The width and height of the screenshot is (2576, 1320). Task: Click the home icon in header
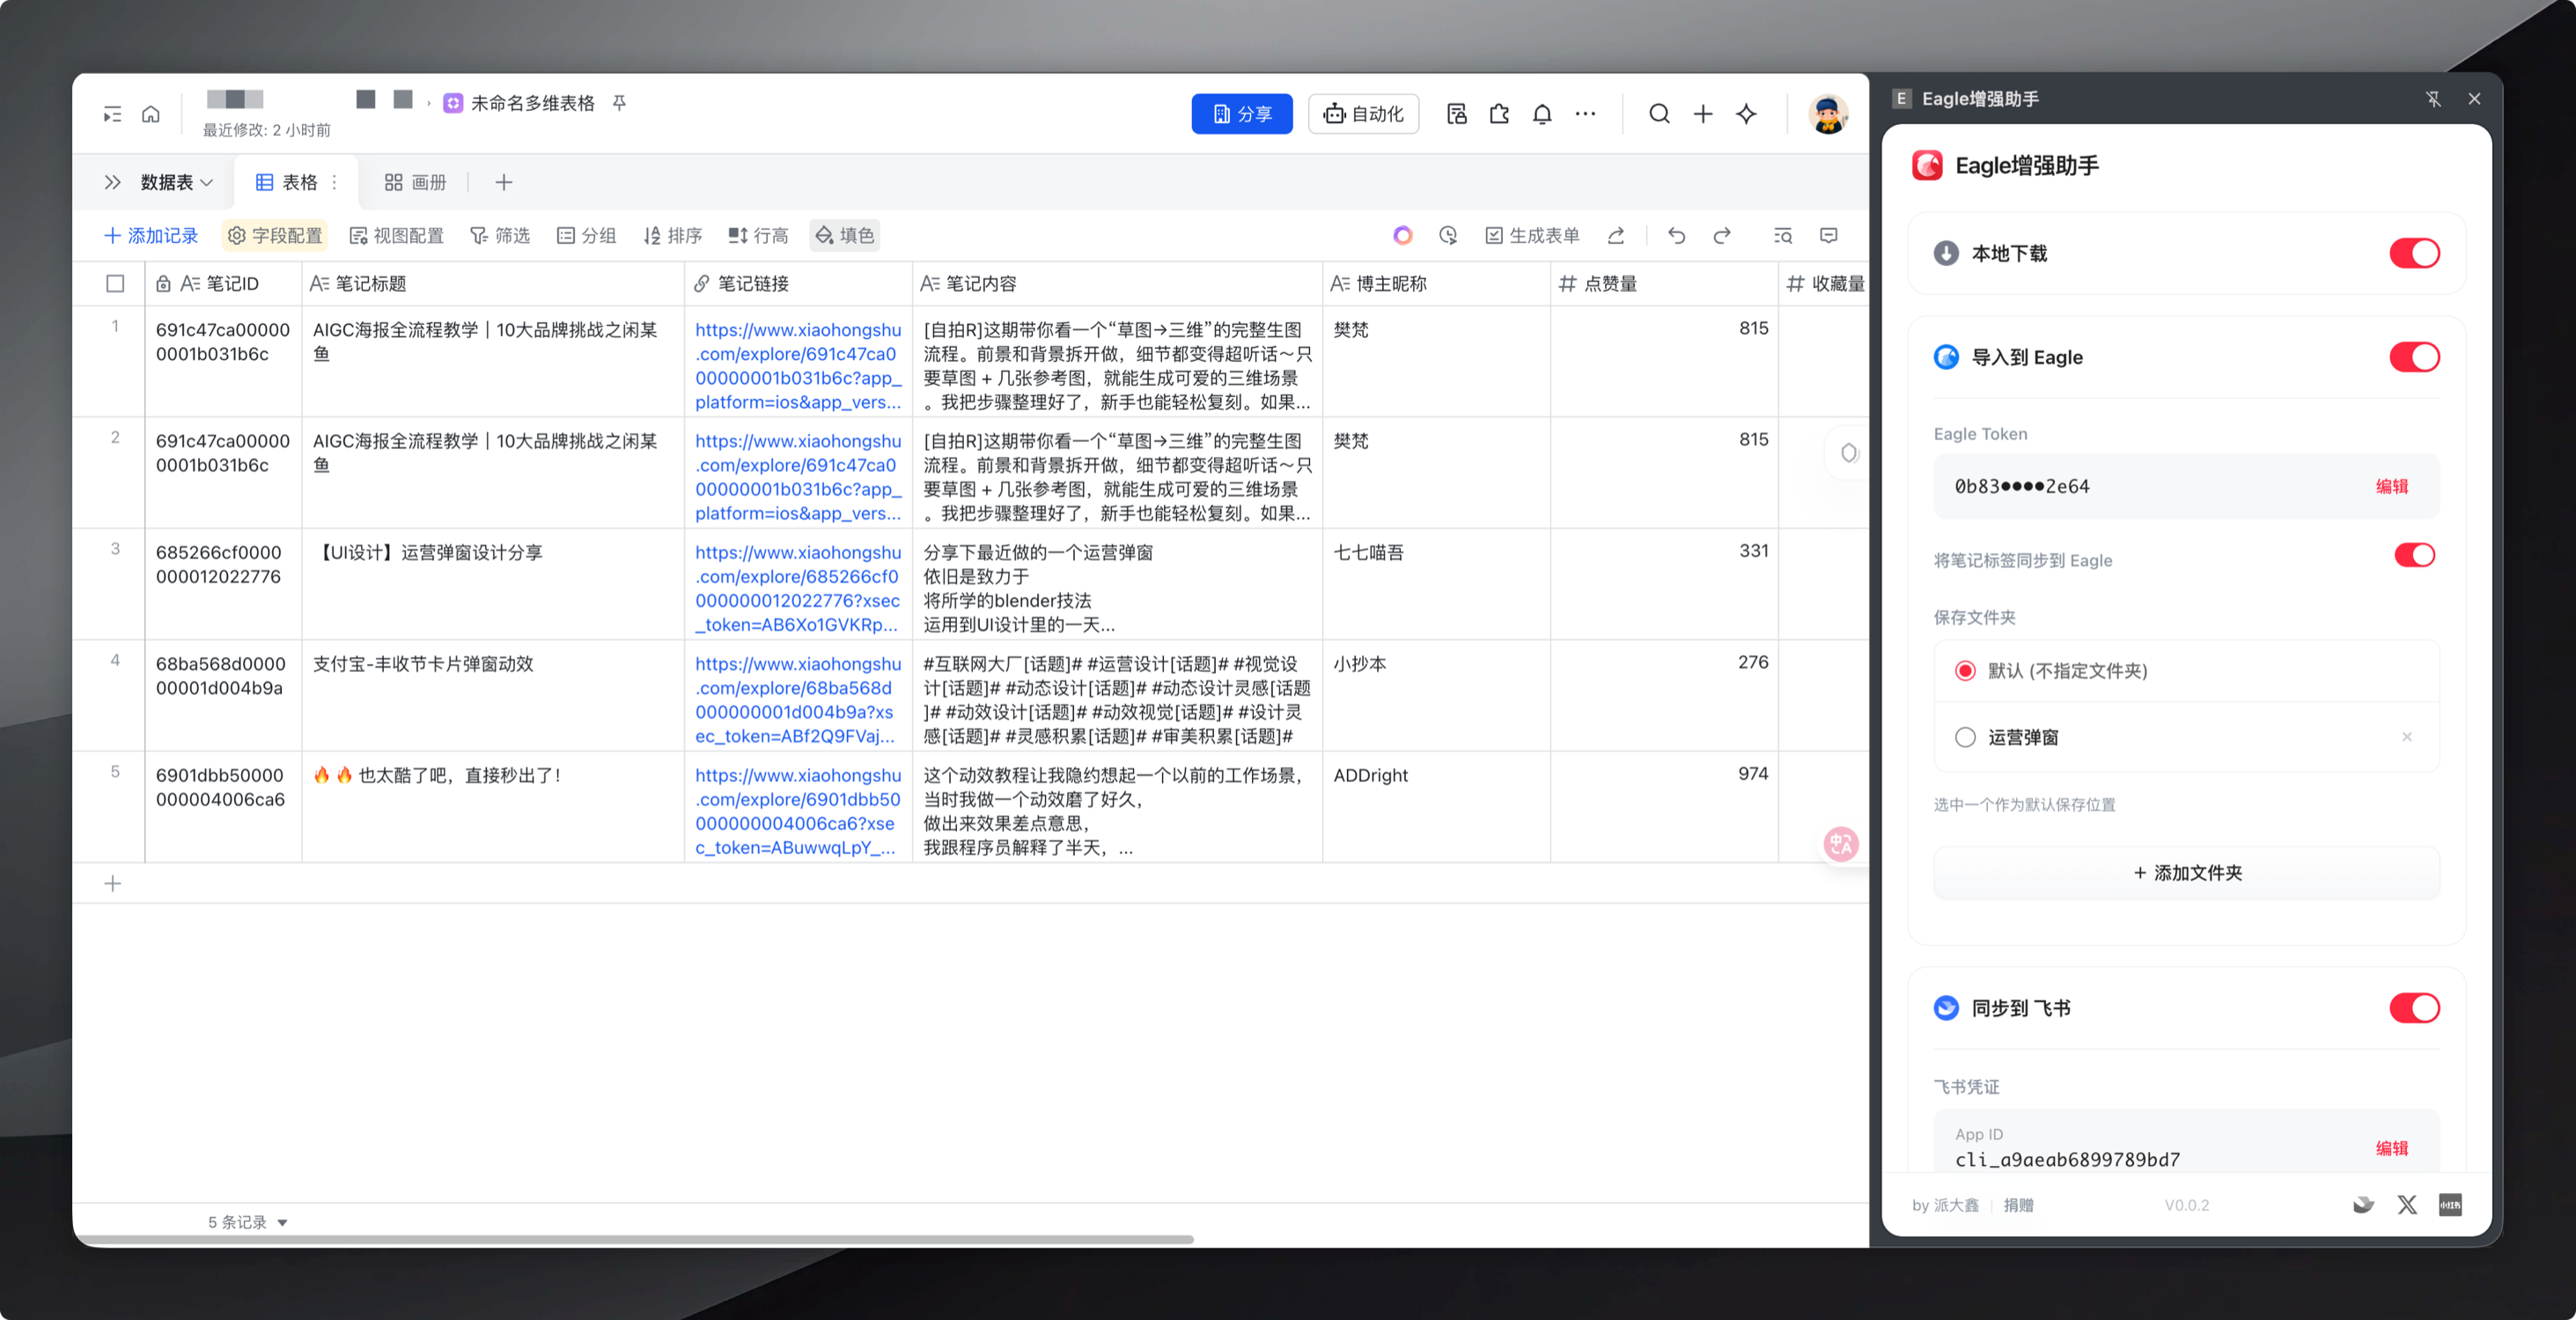pyautogui.click(x=150, y=114)
